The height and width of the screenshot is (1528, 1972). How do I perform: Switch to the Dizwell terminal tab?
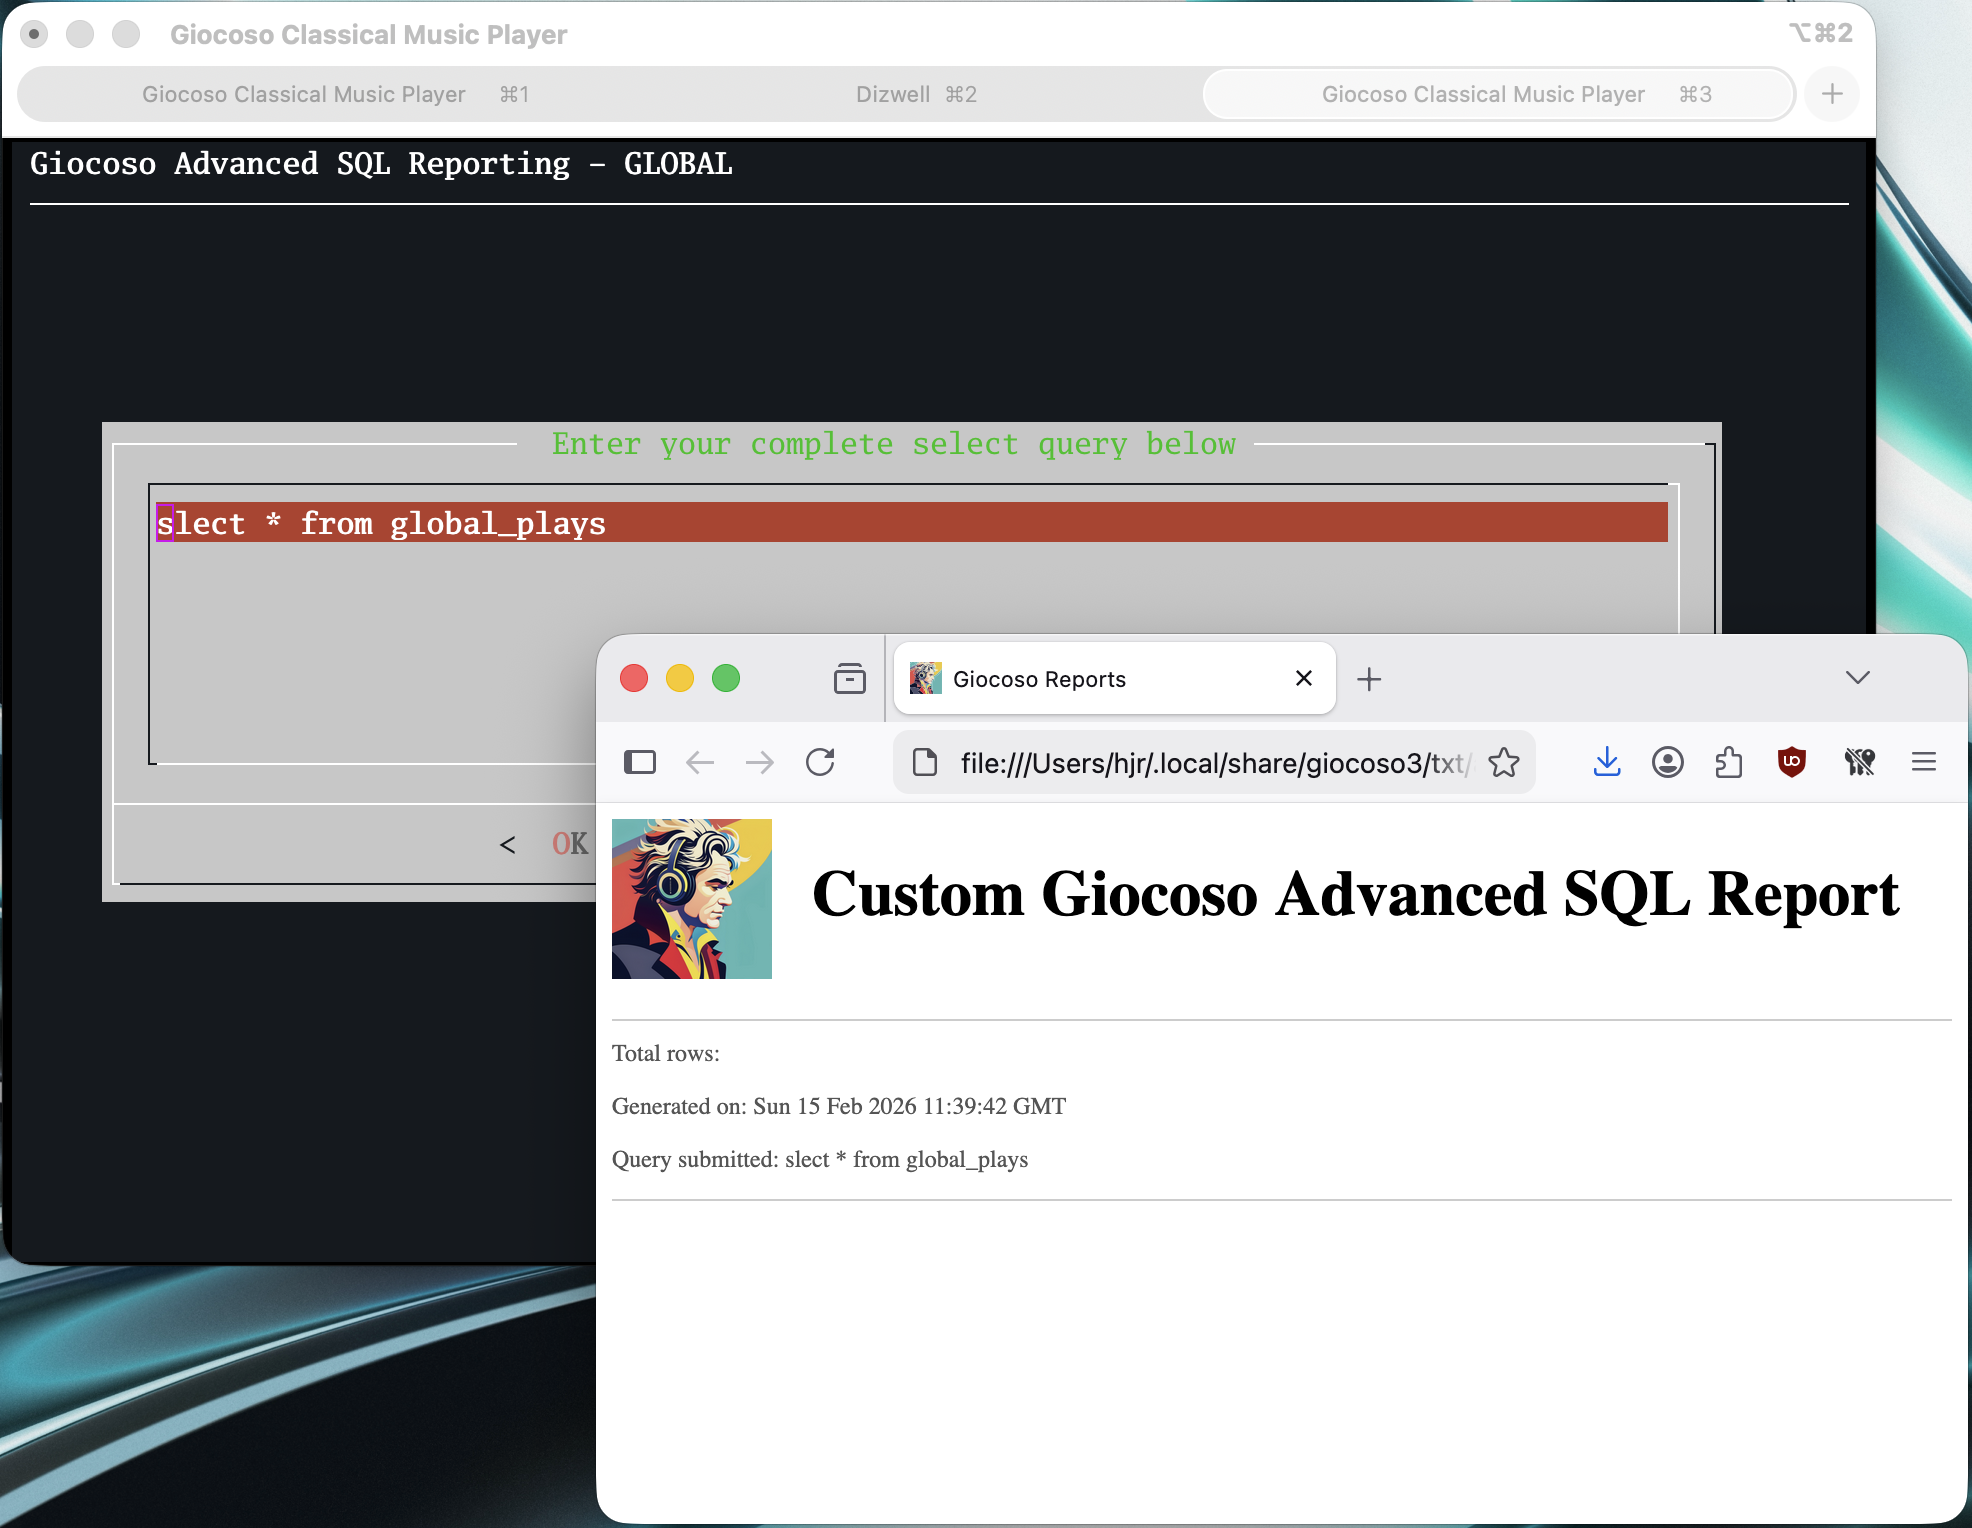[x=915, y=94]
